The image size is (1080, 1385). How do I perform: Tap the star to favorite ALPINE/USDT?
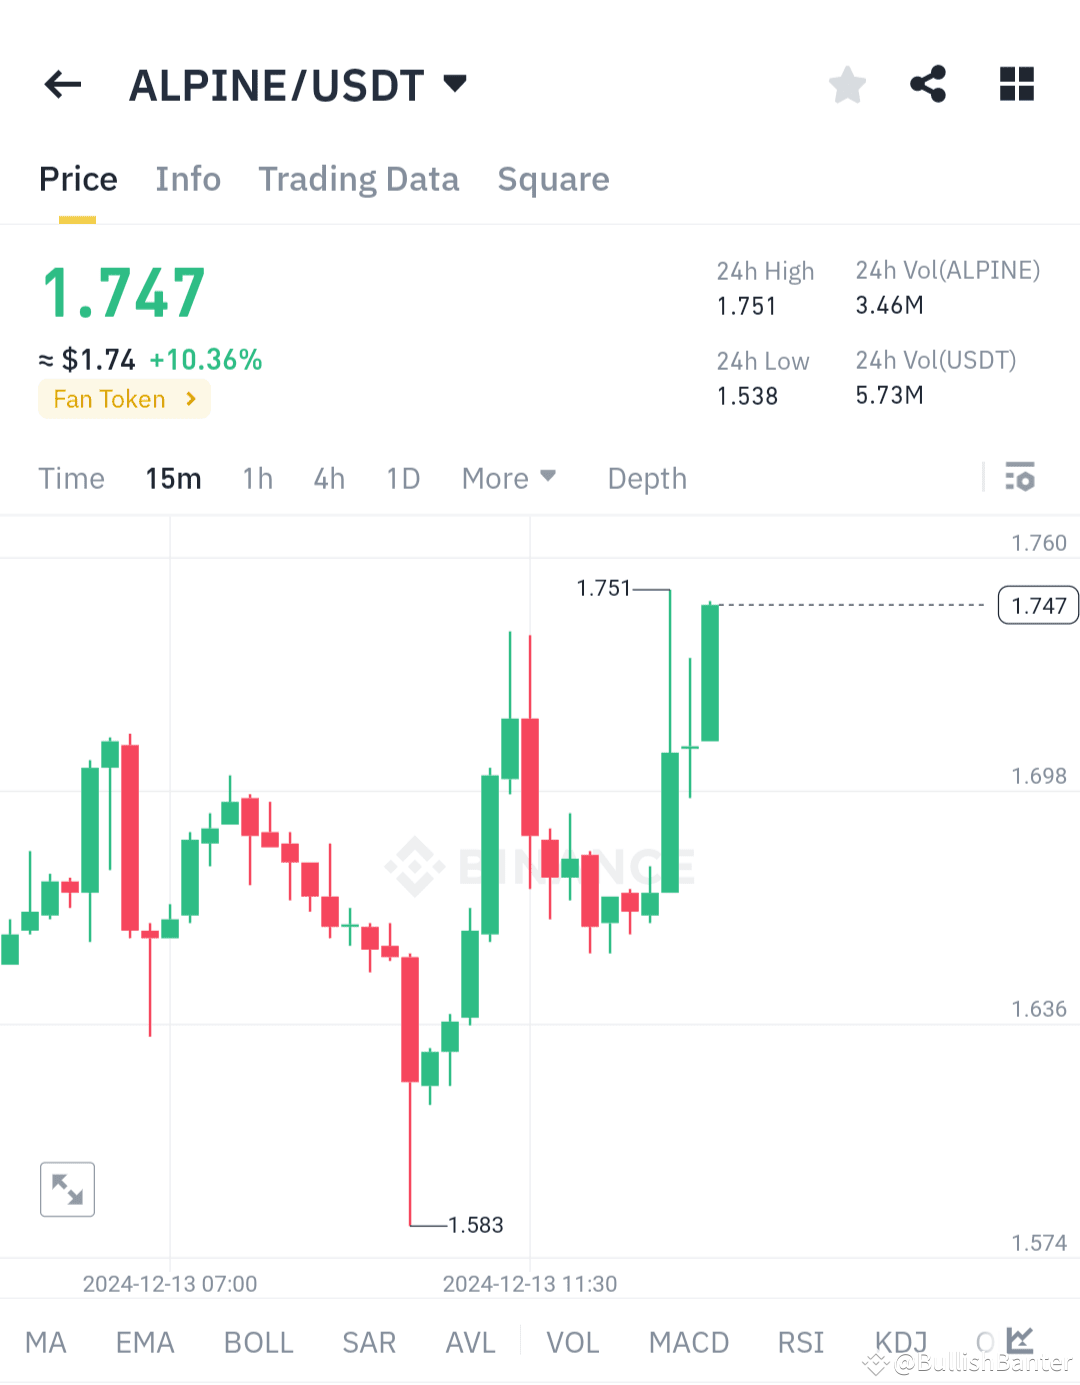[x=847, y=84]
